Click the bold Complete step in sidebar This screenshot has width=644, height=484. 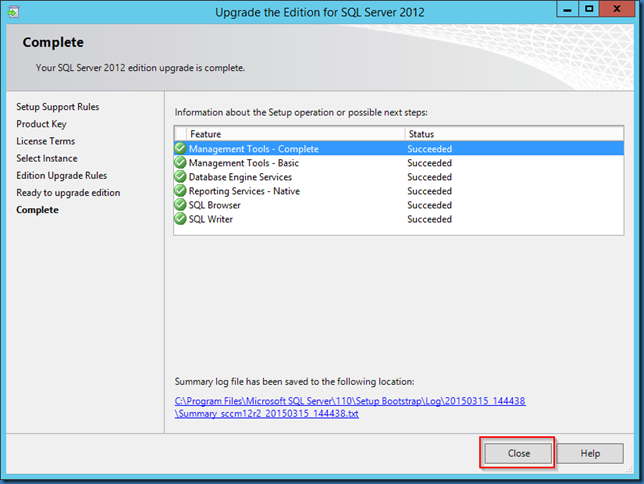(37, 210)
